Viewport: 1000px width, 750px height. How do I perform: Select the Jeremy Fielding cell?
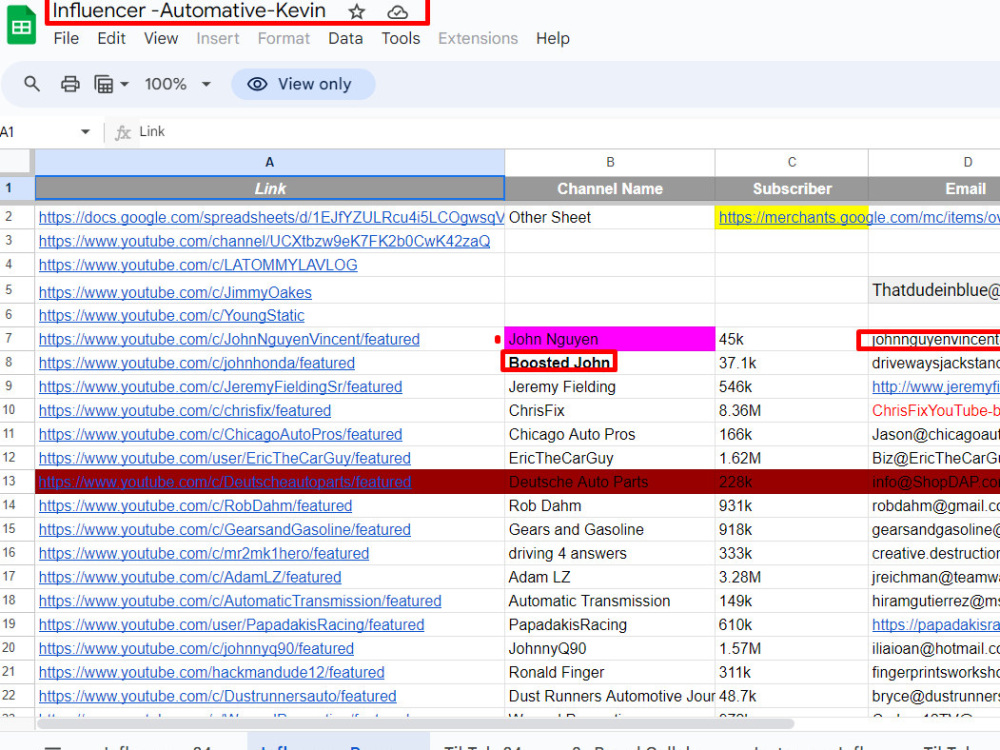pyautogui.click(x=610, y=386)
